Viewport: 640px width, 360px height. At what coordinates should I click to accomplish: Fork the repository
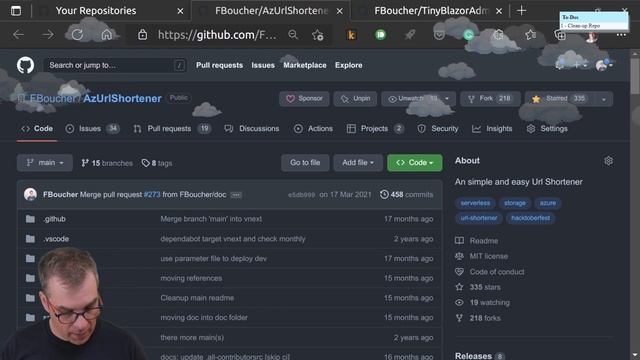point(490,99)
